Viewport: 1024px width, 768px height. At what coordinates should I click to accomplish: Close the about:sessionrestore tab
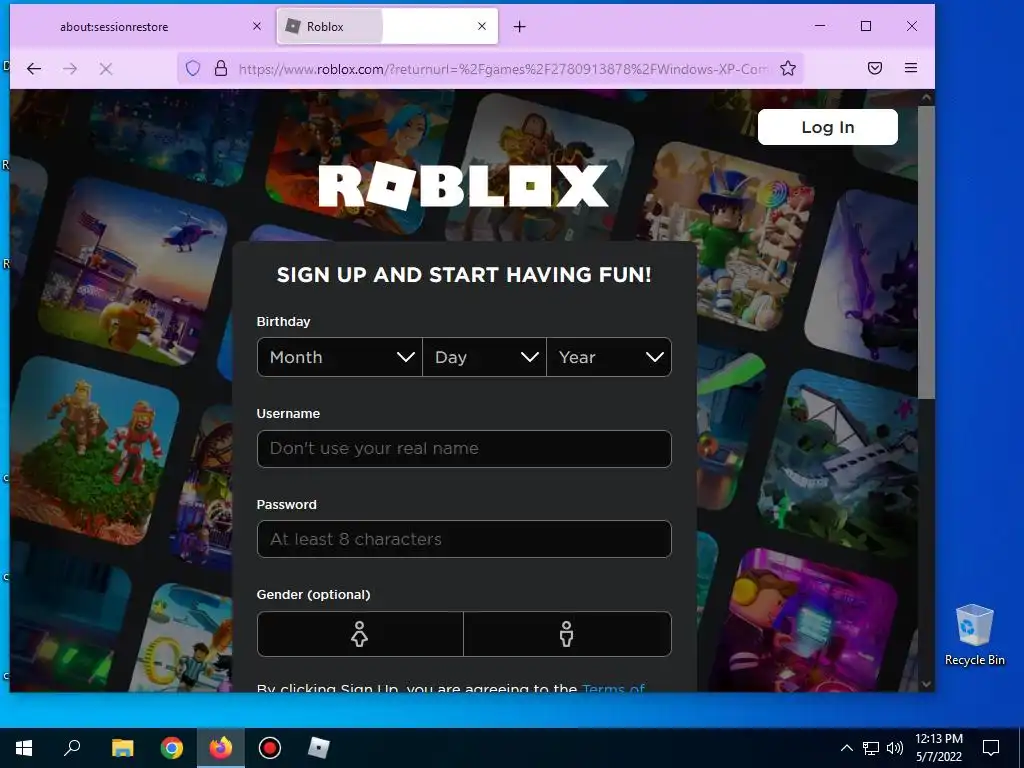(x=257, y=26)
